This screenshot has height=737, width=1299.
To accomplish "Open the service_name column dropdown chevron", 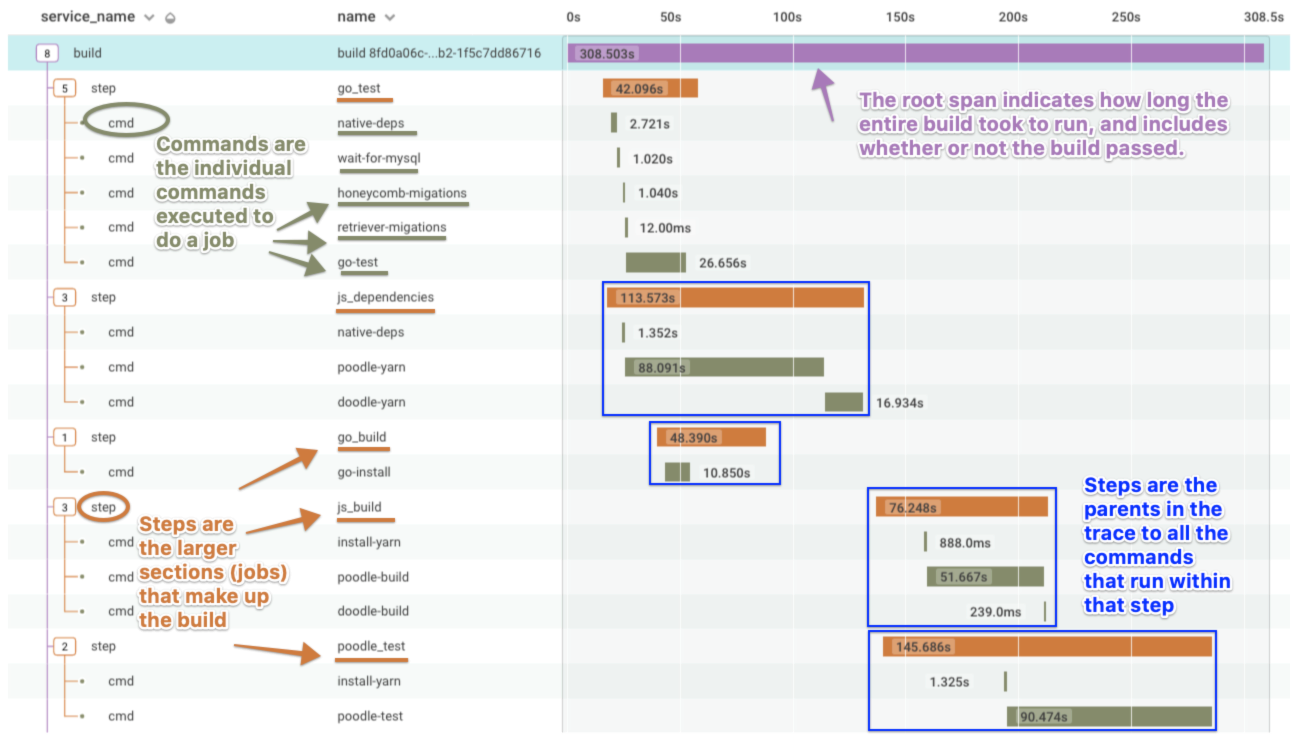I will point(150,18).
